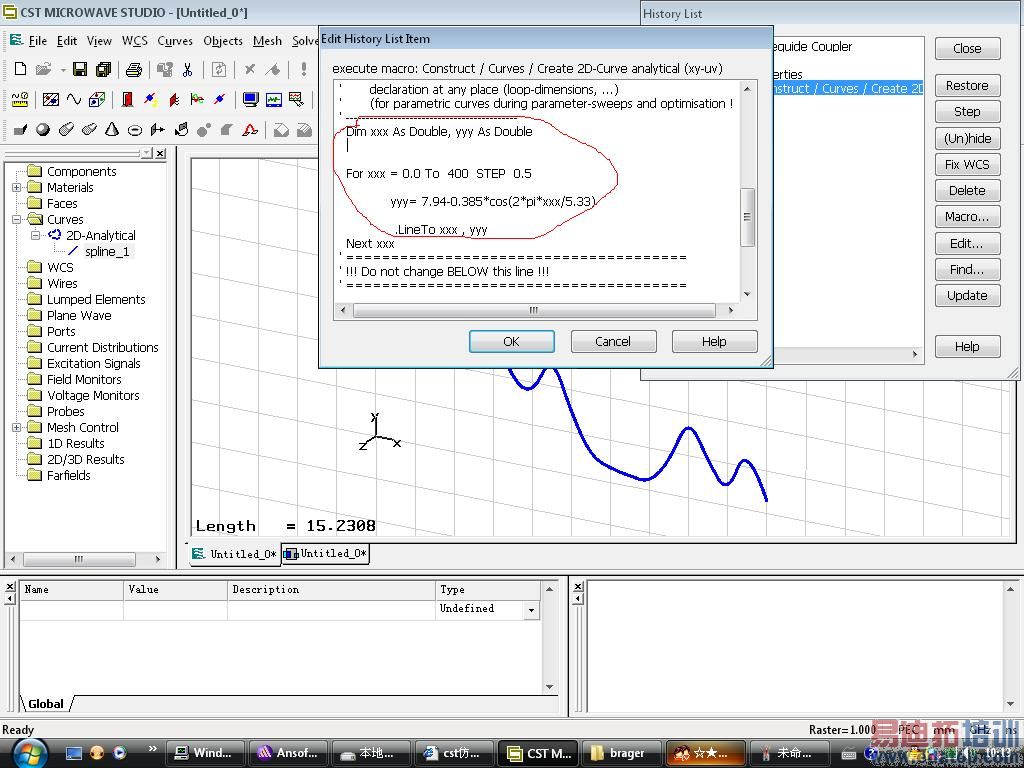The height and width of the screenshot is (768, 1024).
Task: Click the navigation tree horizontal scrollbar
Action: pos(84,559)
